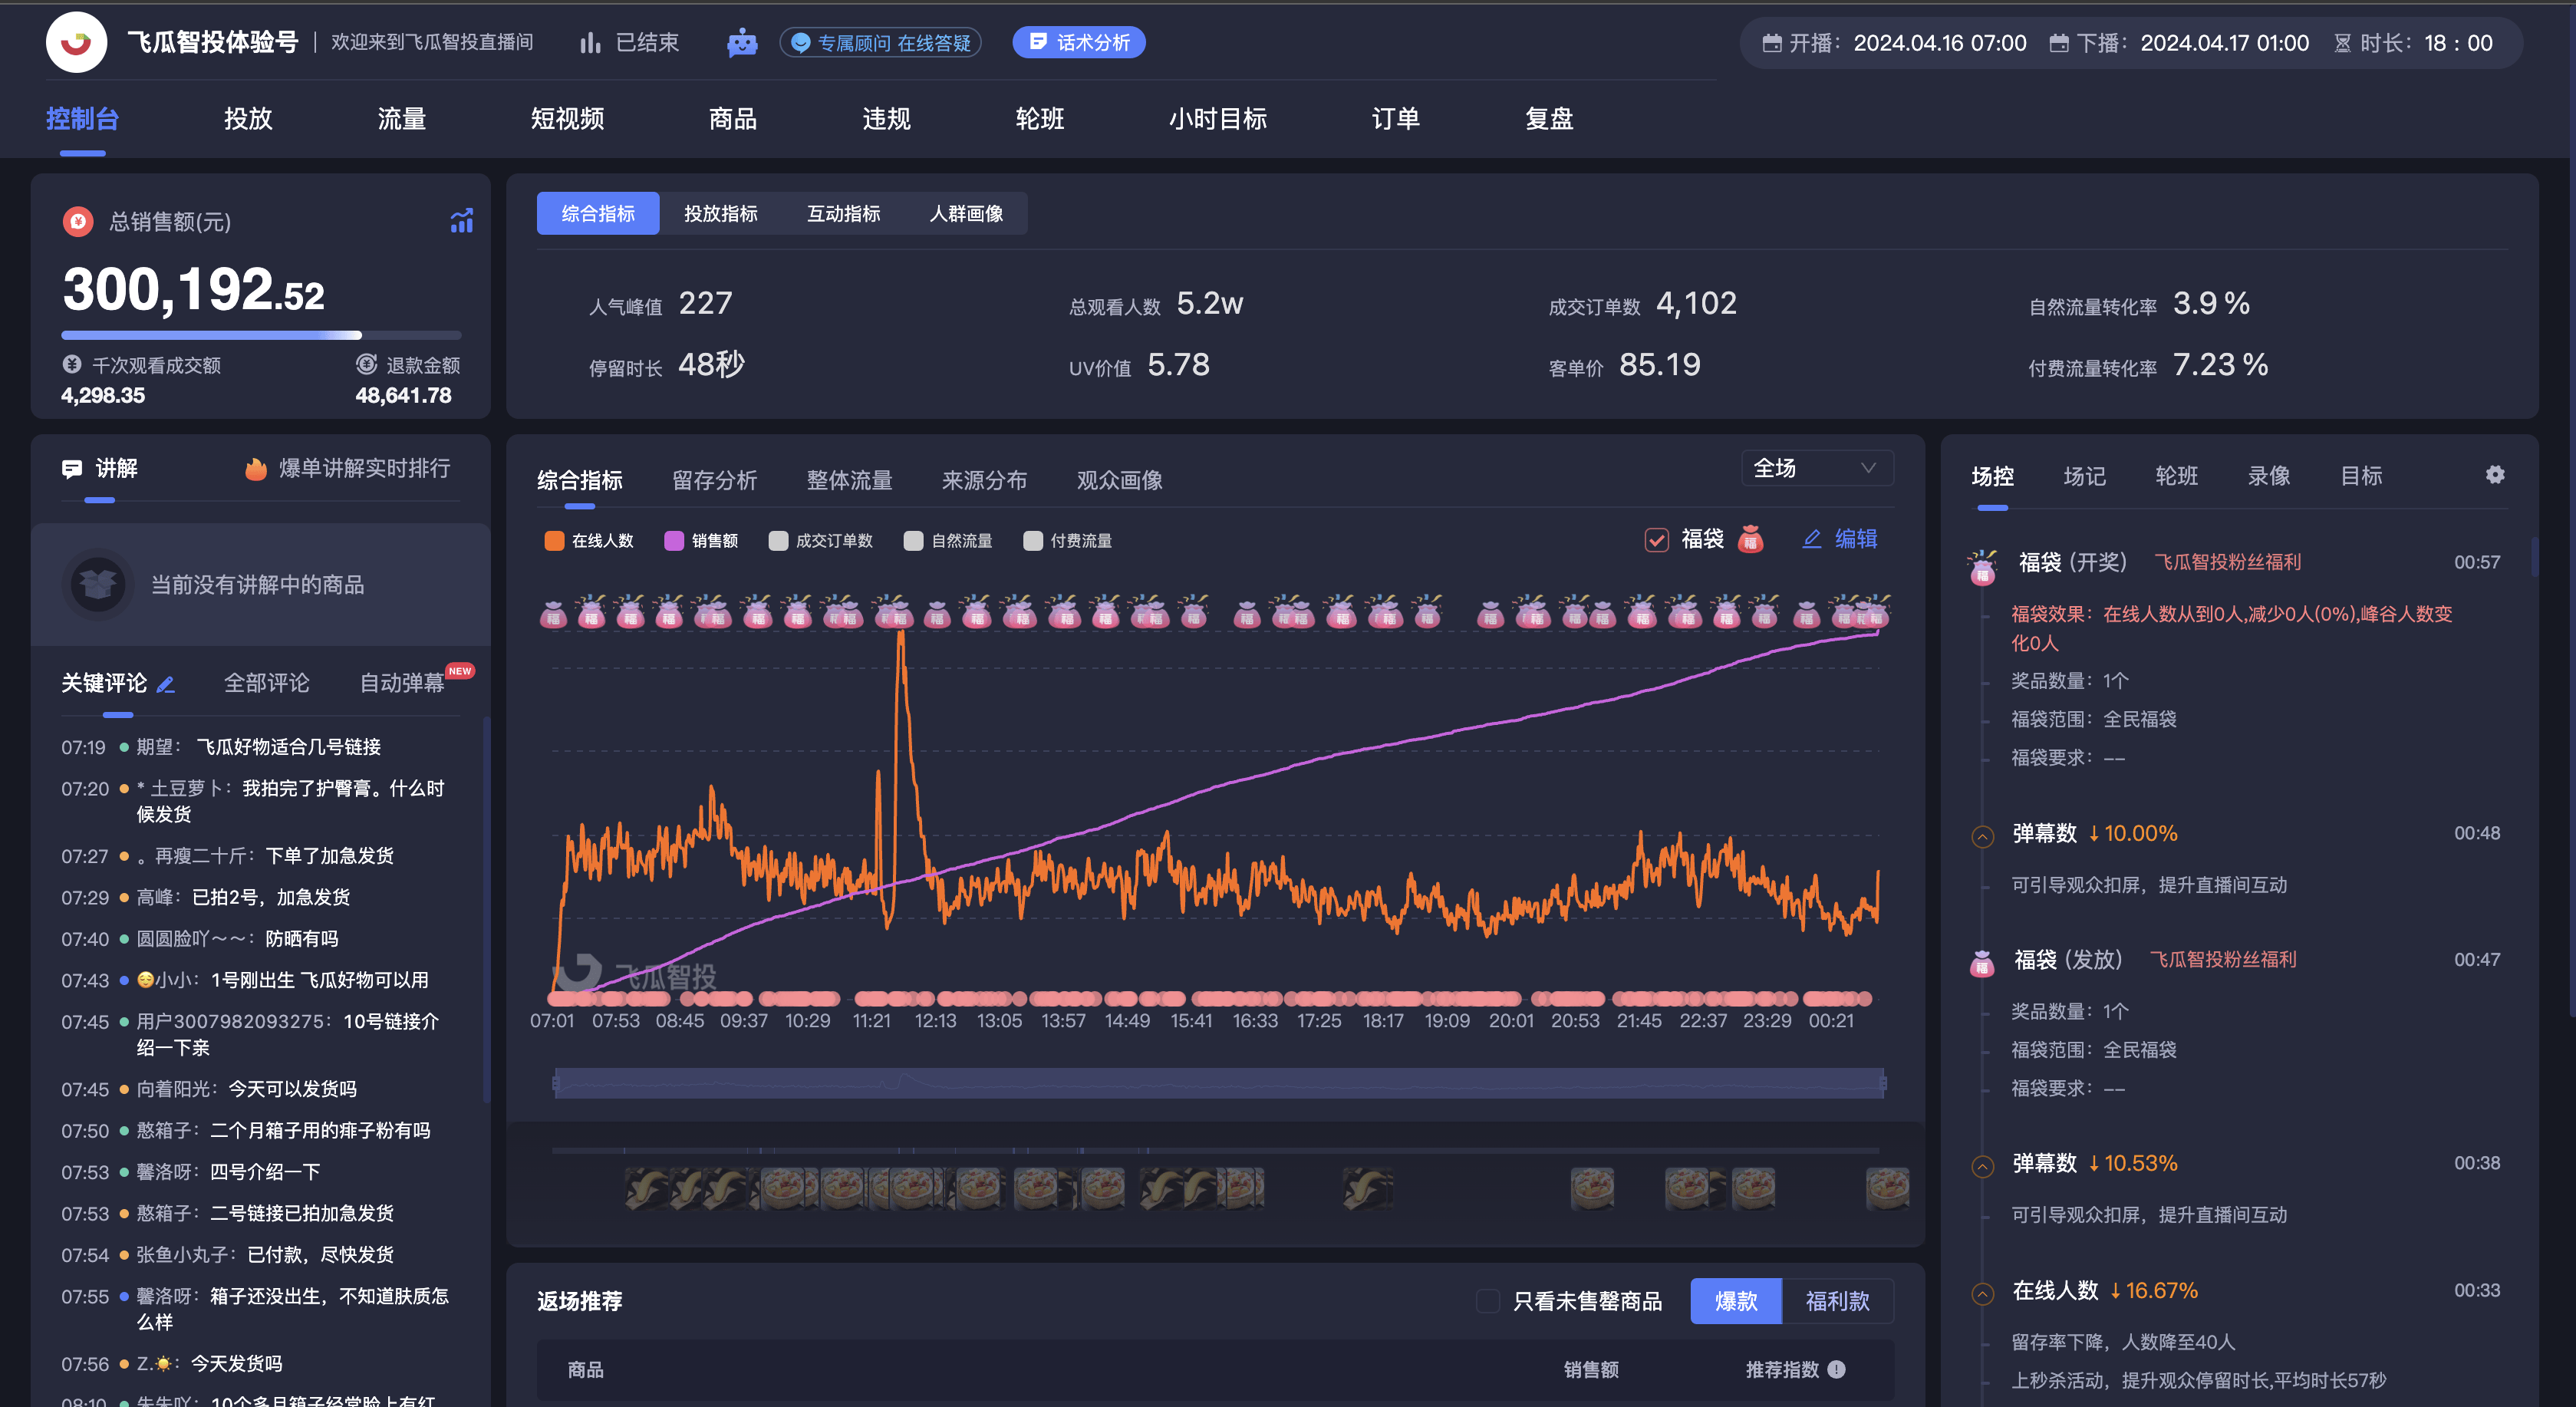Open the 全场 range dropdown
The width and height of the screenshot is (2576, 1407).
[x=1817, y=468]
